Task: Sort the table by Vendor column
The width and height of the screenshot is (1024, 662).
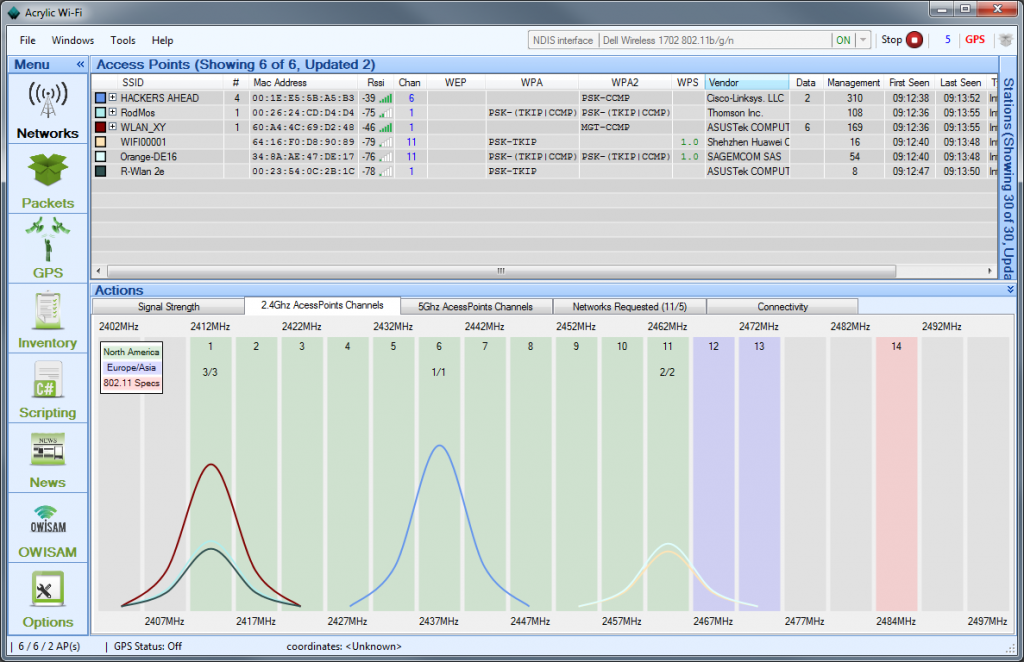Action: [746, 82]
